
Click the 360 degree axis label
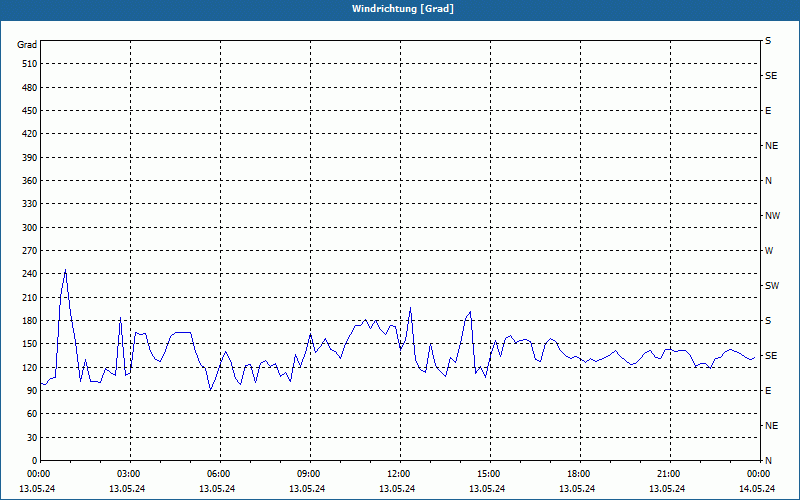pos(30,181)
